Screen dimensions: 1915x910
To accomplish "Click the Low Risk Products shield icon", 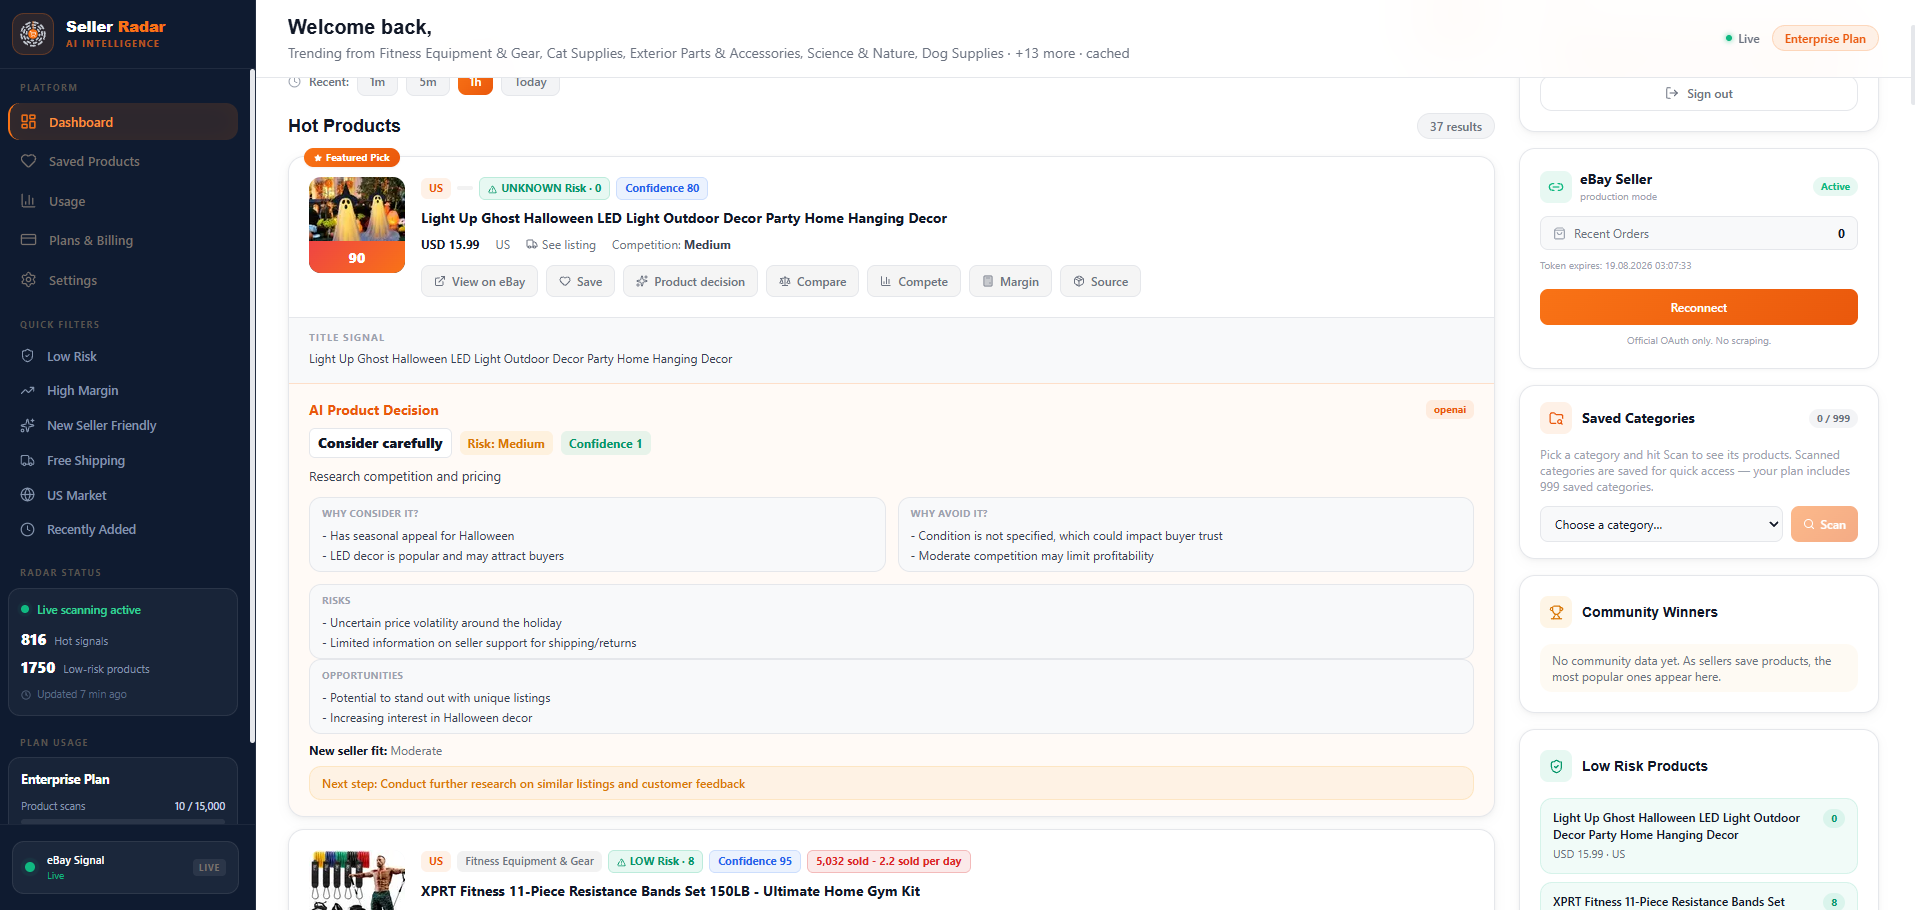I will 1556,767.
